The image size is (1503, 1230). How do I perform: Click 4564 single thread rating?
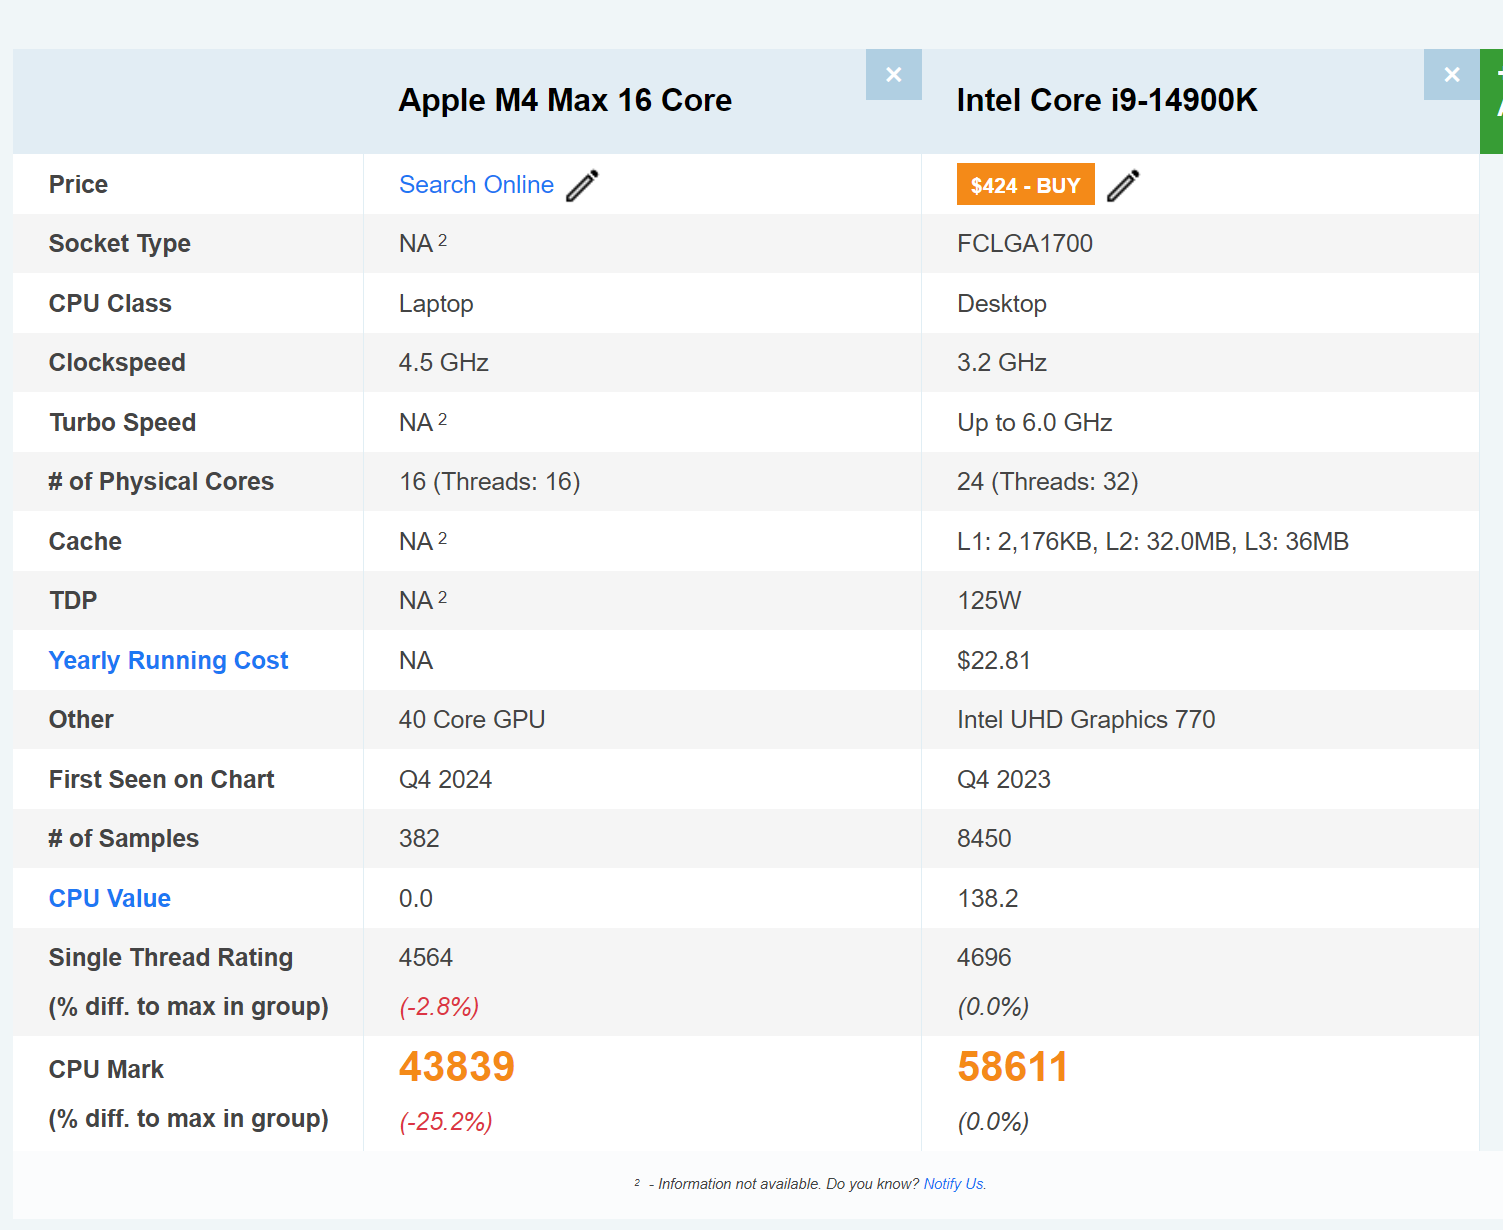426,958
